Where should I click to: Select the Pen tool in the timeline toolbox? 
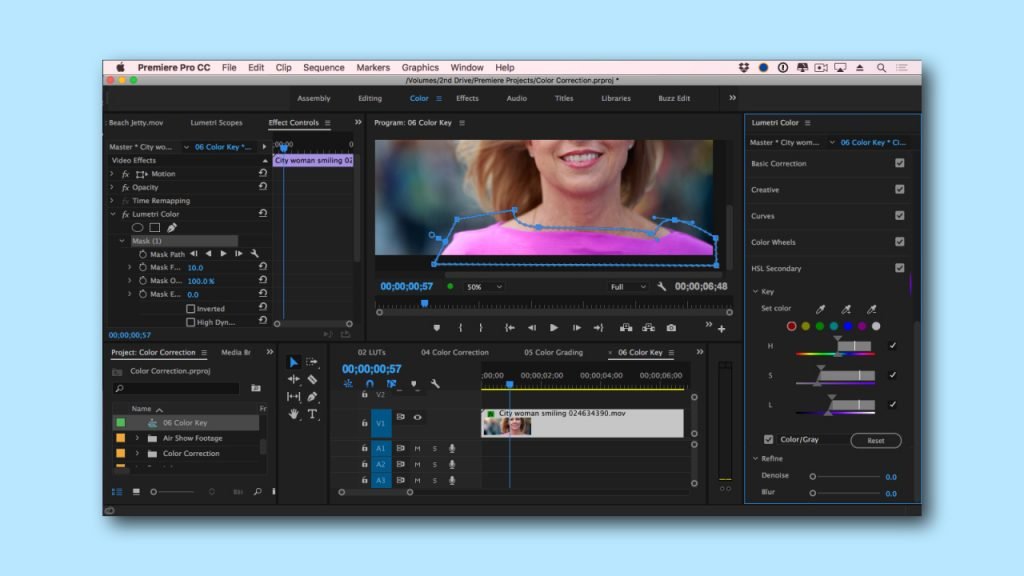click(x=312, y=396)
